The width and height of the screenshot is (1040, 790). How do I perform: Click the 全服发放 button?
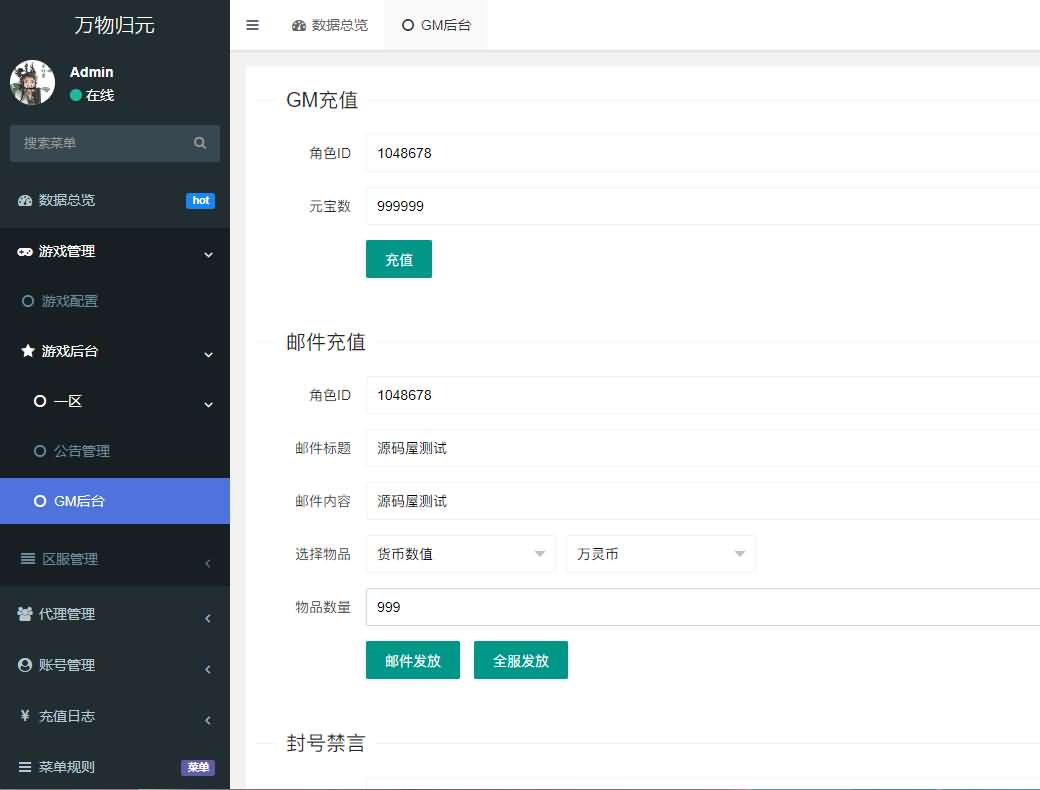coord(521,660)
